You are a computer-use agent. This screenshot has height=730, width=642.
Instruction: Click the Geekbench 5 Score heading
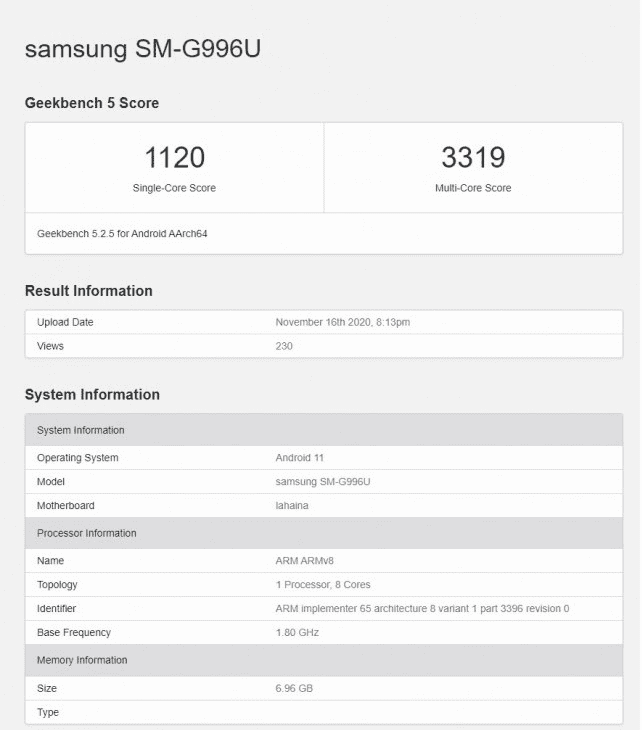[x=92, y=103]
